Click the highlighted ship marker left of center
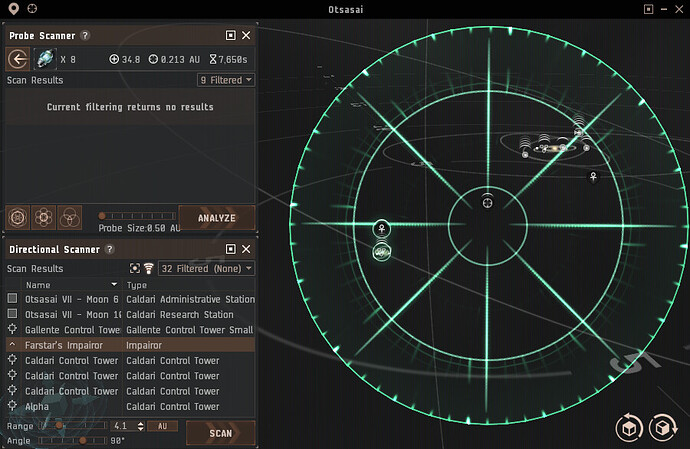Image resolution: width=690 pixels, height=449 pixels. tap(382, 228)
